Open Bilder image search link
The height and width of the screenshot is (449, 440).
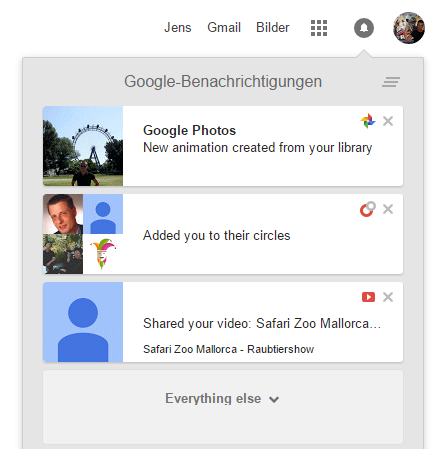coord(273,27)
